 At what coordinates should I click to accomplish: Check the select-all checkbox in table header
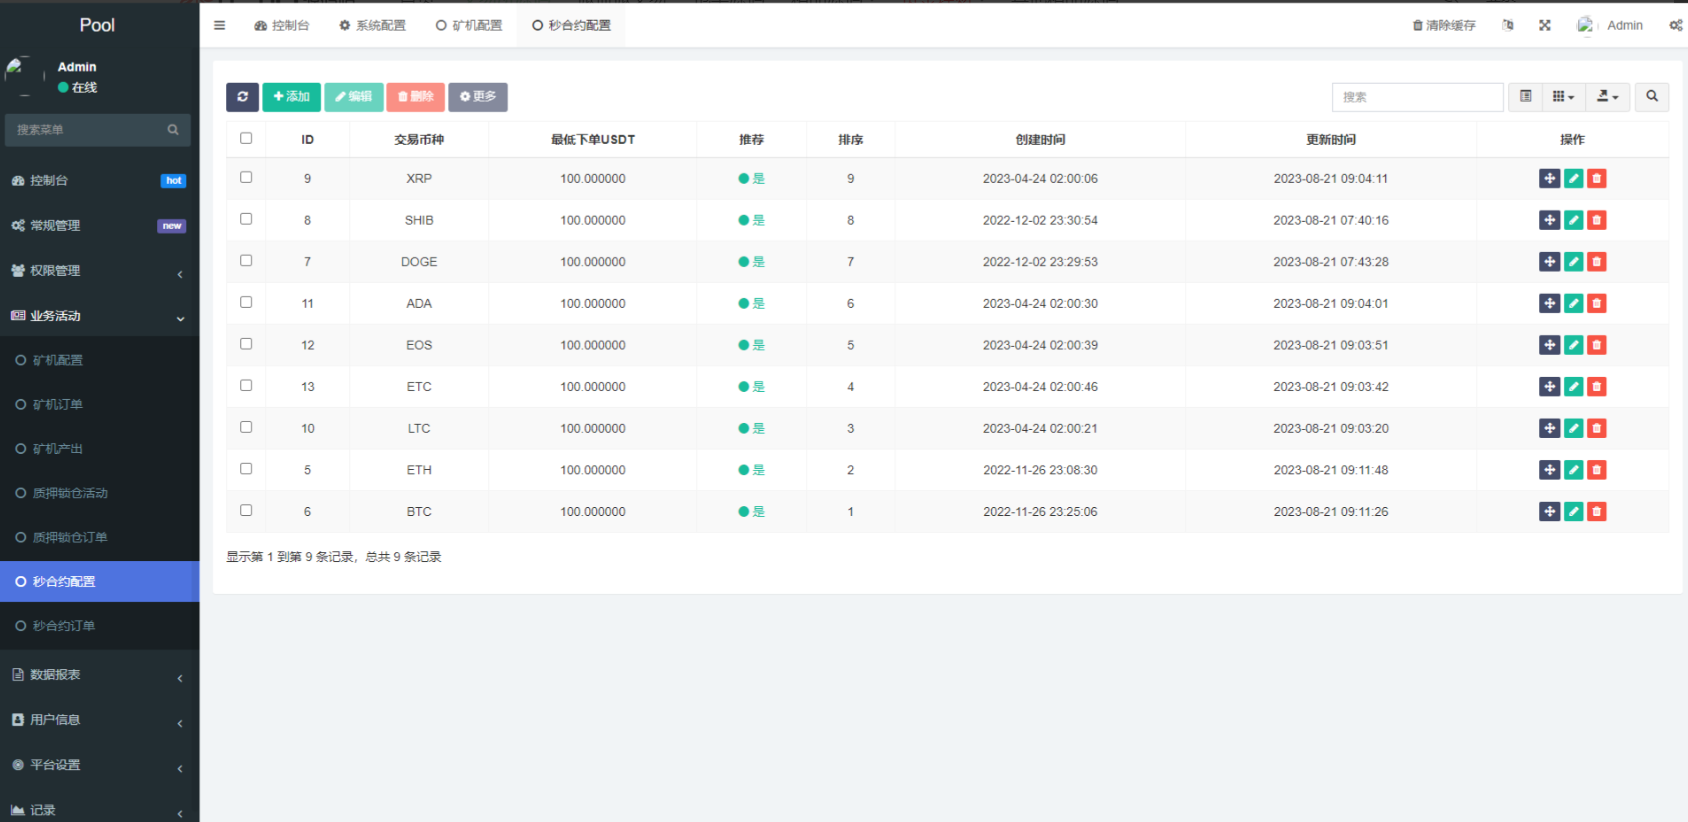click(246, 139)
